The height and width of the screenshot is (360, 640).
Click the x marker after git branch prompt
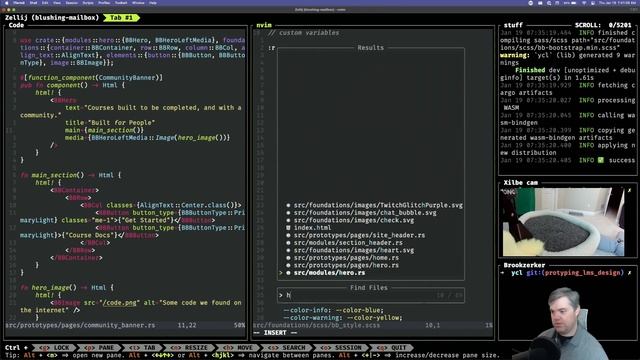pyautogui.click(x=629, y=273)
